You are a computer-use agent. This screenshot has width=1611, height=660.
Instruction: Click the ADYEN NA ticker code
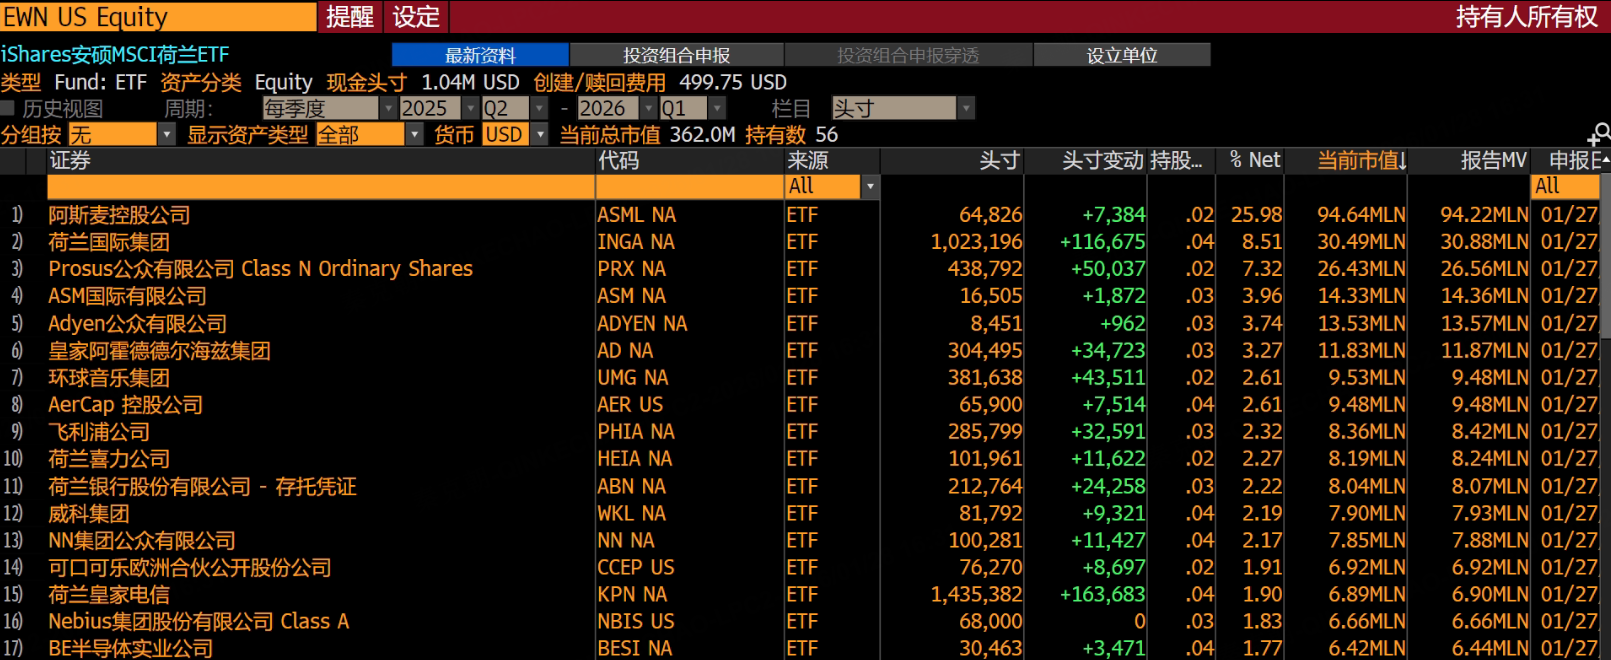coord(642,324)
